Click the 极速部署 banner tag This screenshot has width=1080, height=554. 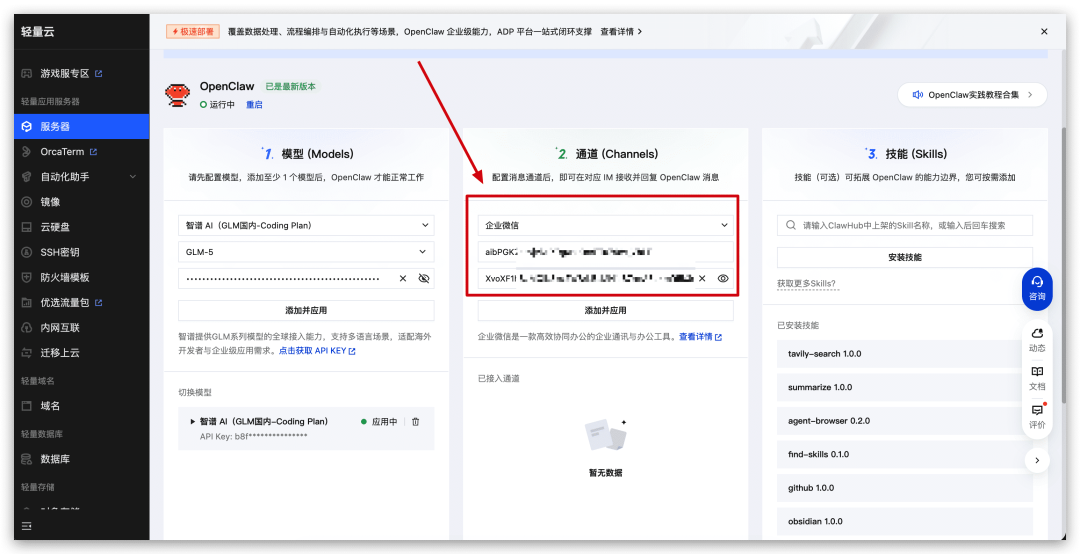192,32
